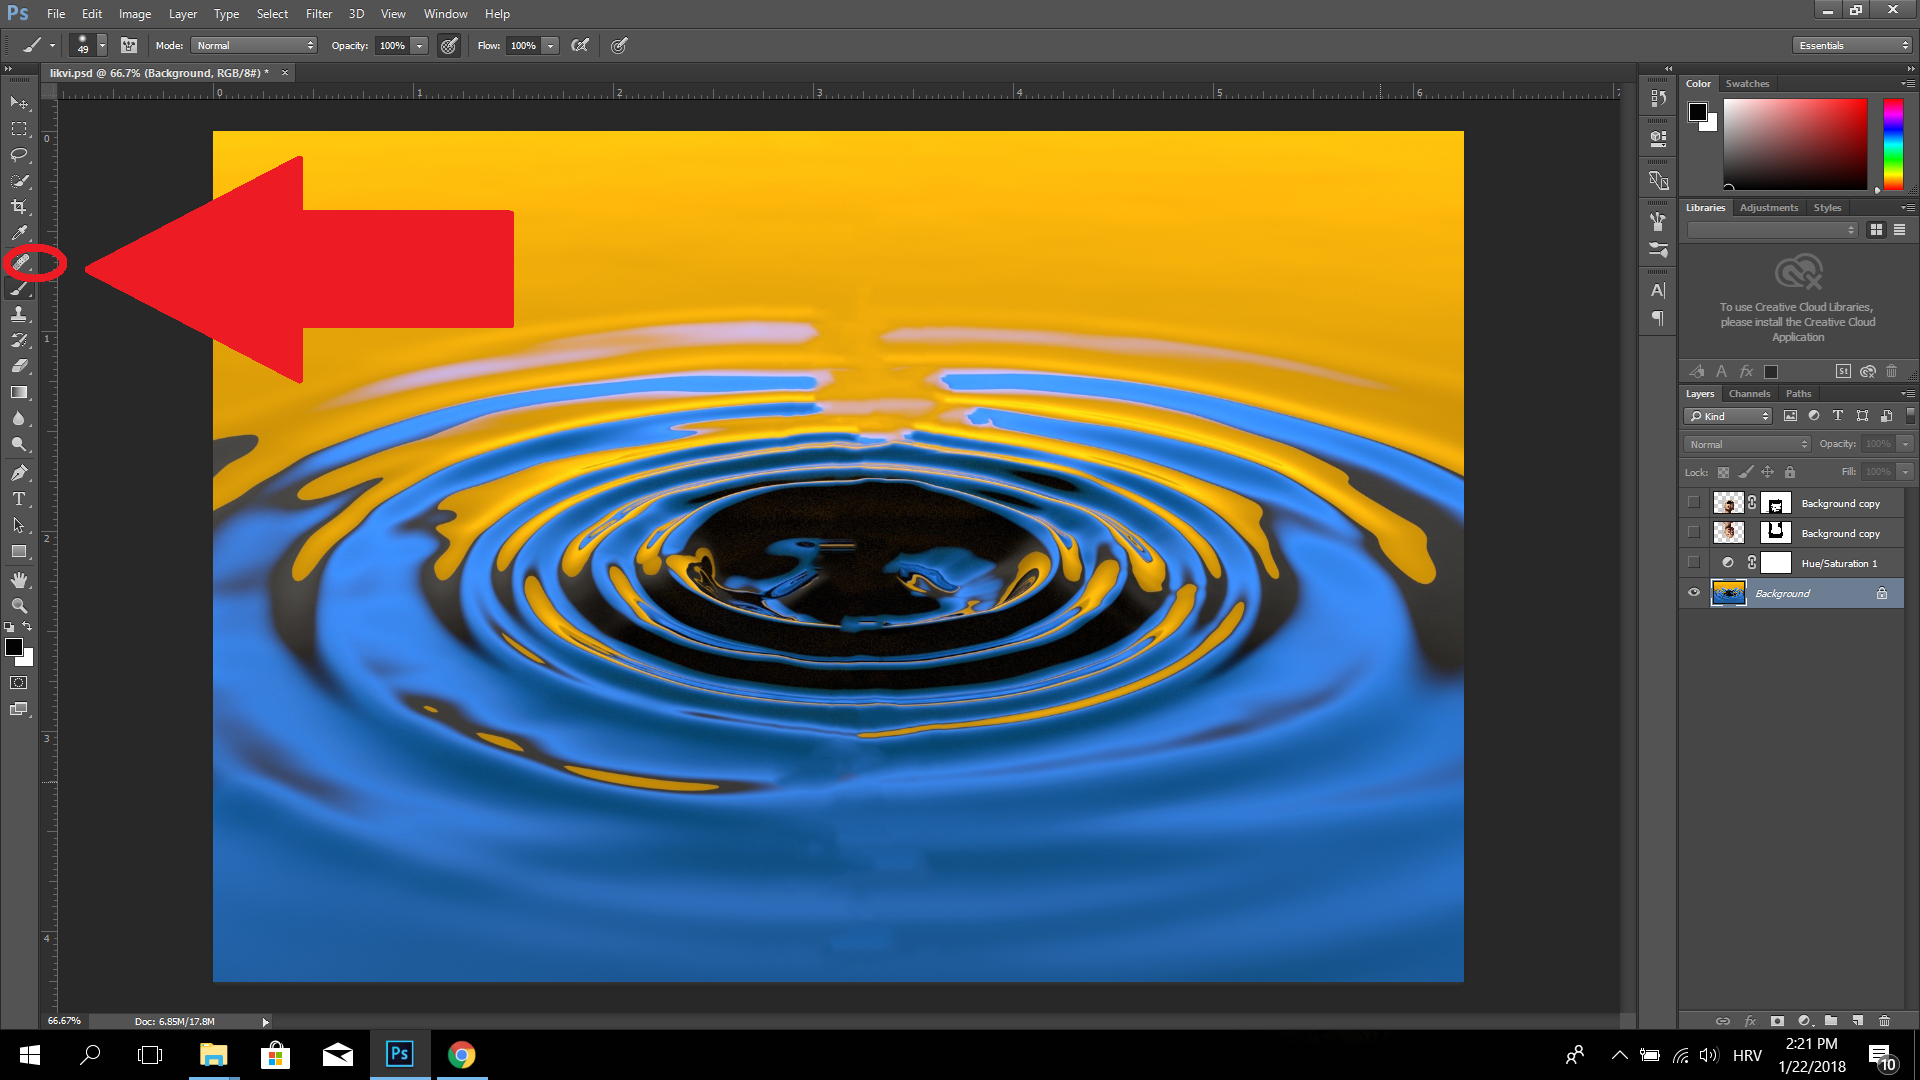
Task: Select the Lasso tool
Action: [x=19, y=155]
